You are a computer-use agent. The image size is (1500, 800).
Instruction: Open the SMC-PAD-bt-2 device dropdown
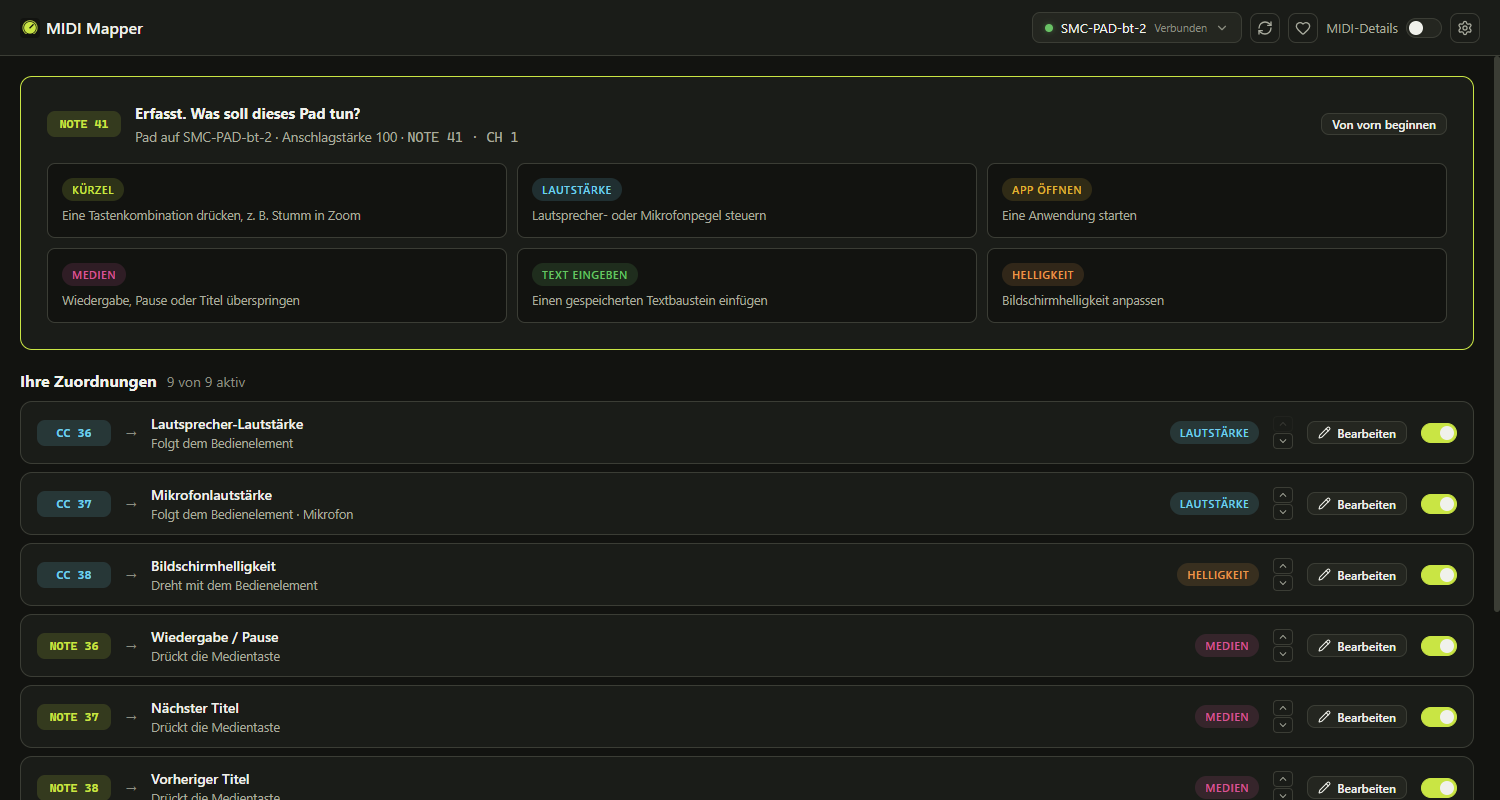[x=1136, y=28]
